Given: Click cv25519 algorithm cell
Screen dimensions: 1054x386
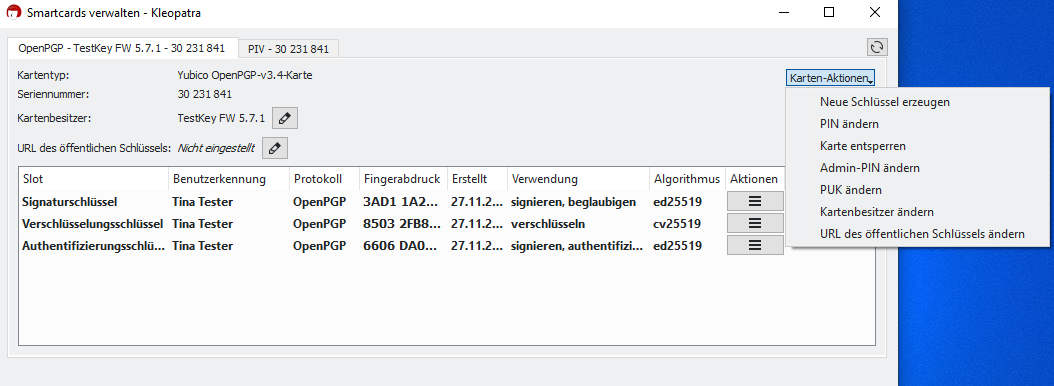Looking at the screenshot, I should [677, 223].
